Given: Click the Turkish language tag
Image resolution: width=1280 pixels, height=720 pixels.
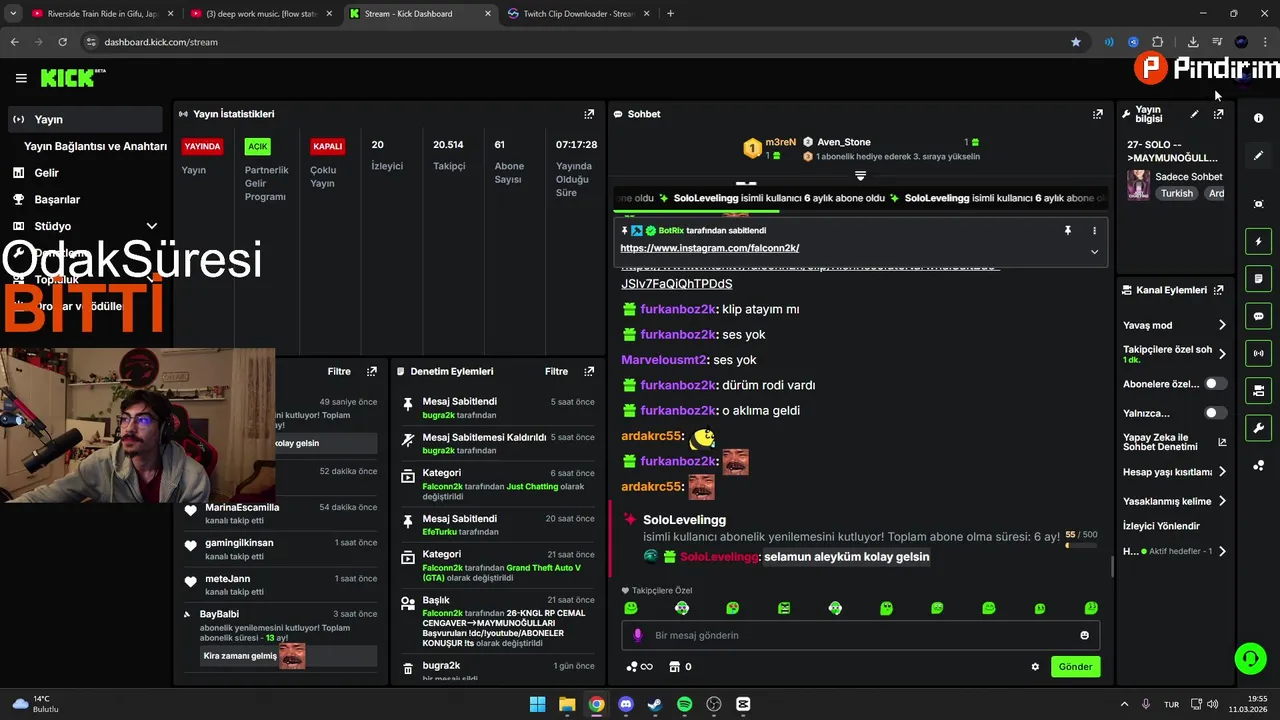Looking at the screenshot, I should tap(1176, 193).
